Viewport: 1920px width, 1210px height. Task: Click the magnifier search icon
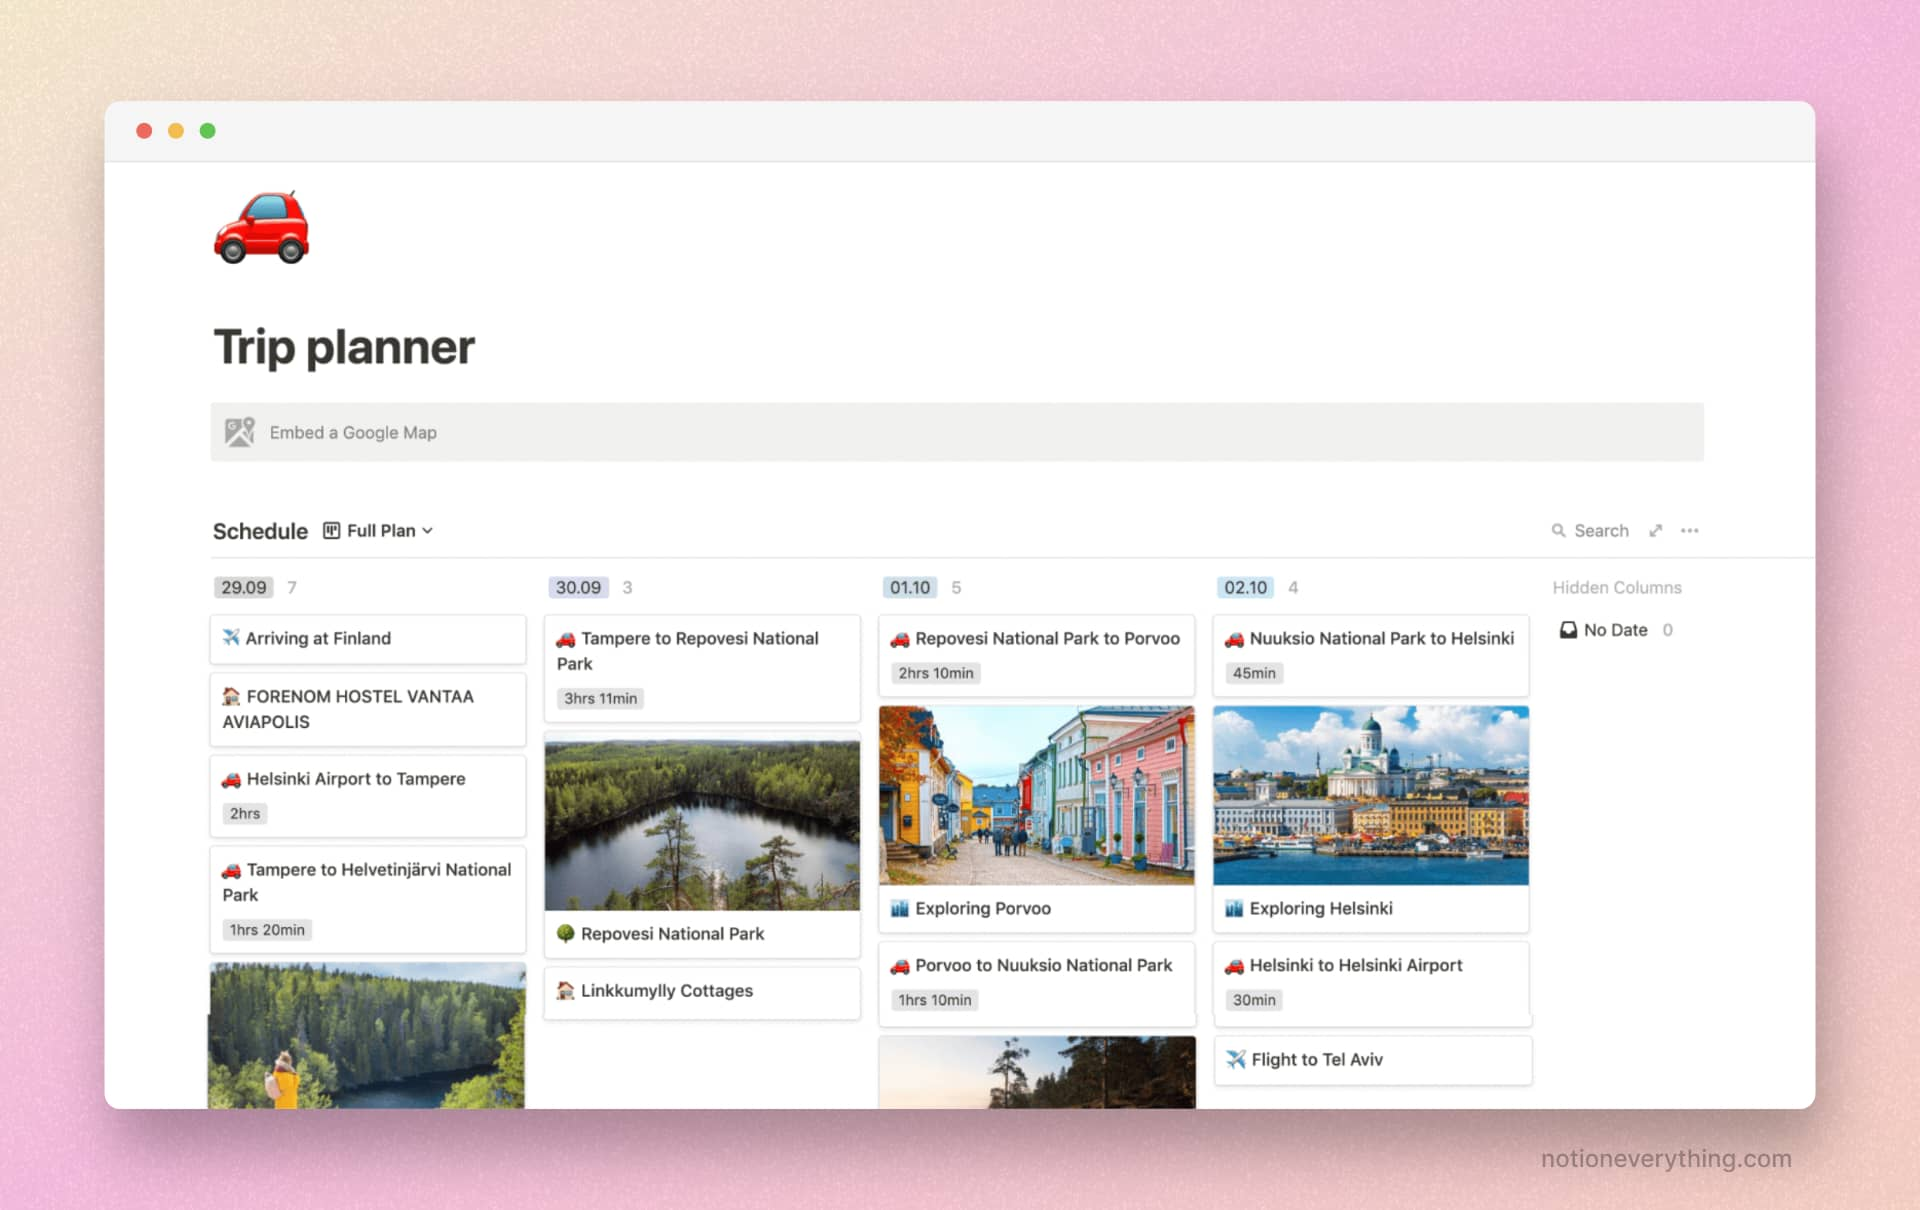click(1558, 531)
